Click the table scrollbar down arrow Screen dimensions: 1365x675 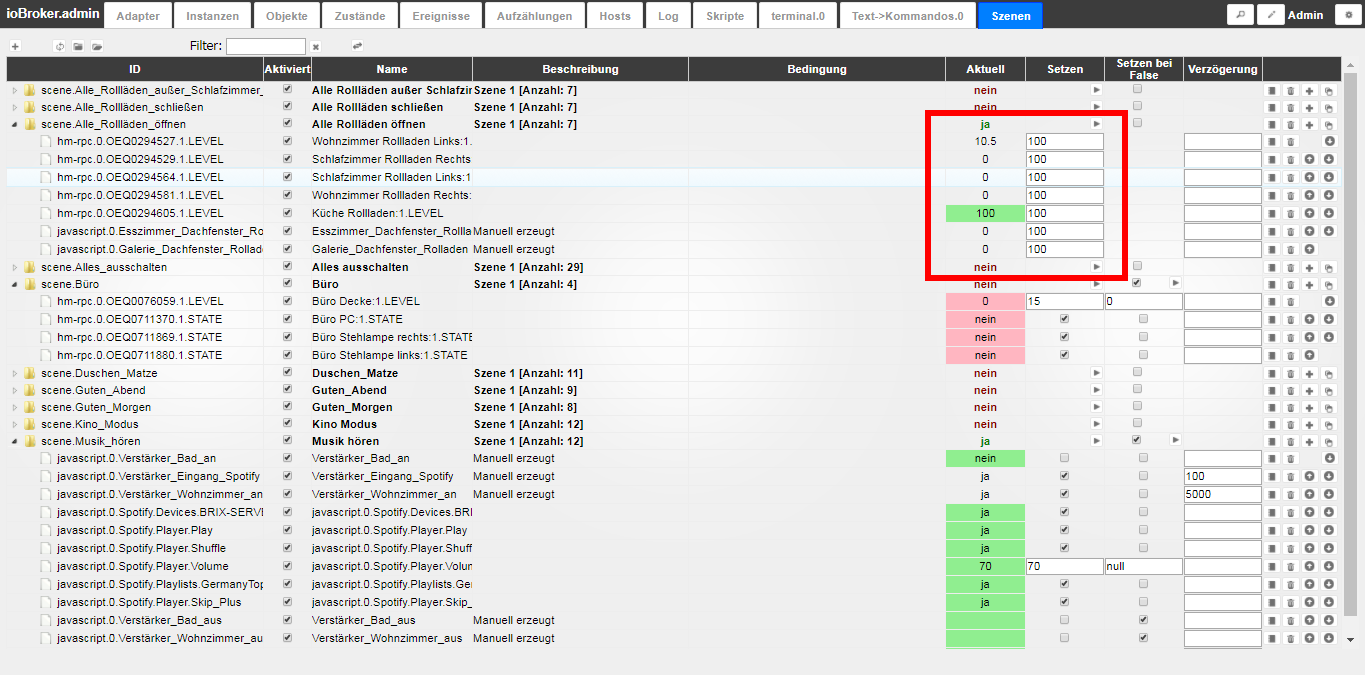tap(1350, 639)
